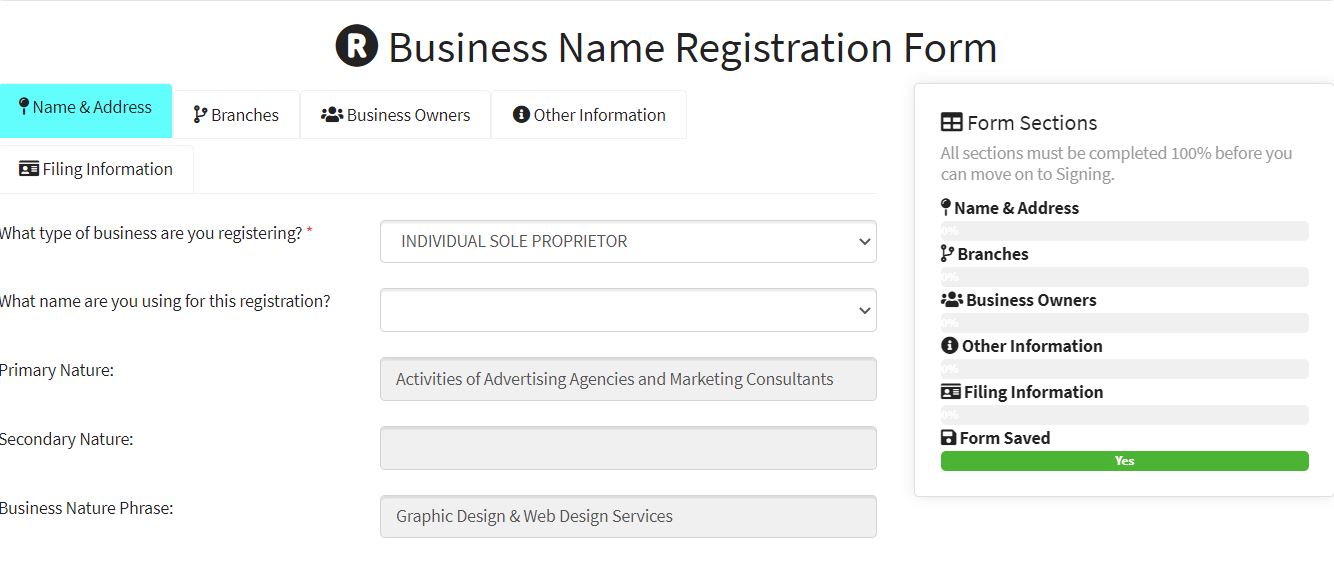Click the info icon in Form Sections list
This screenshot has height=563, width=1334.
949,346
